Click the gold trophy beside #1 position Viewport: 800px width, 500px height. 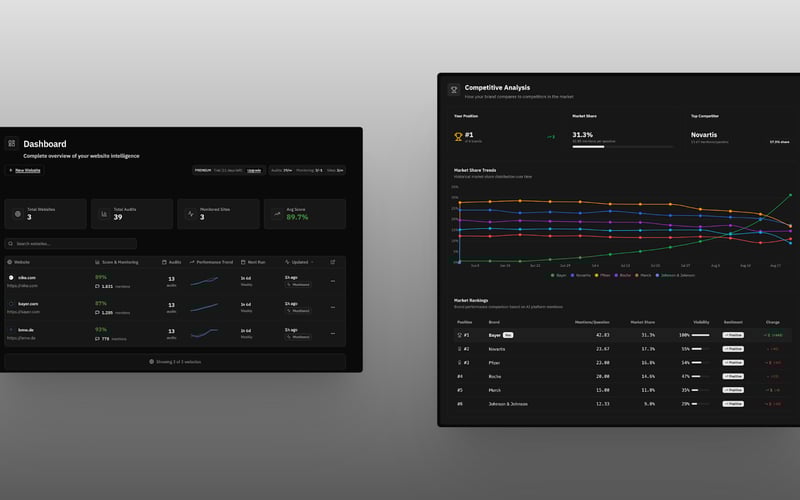(458, 137)
